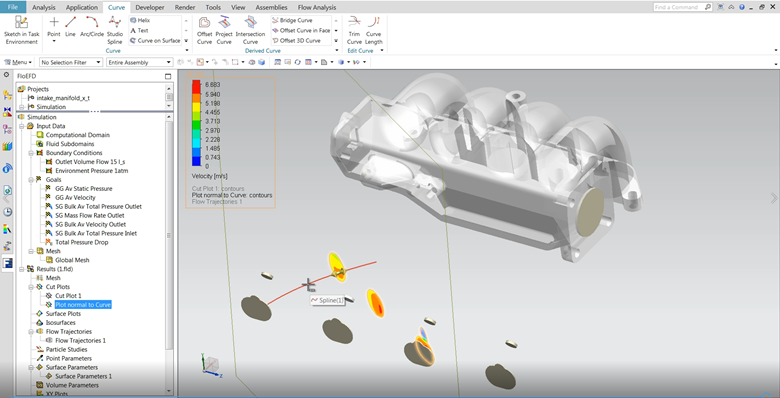Collapse the Flow Trajectories node

(31, 331)
